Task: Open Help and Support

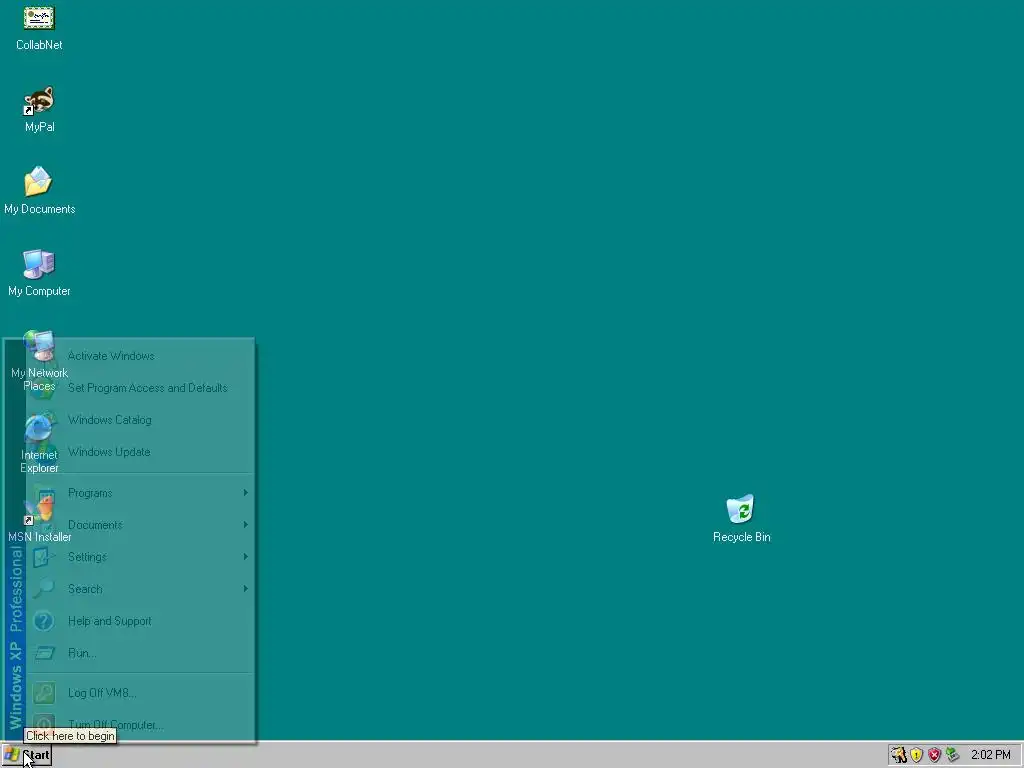Action: click(140, 621)
